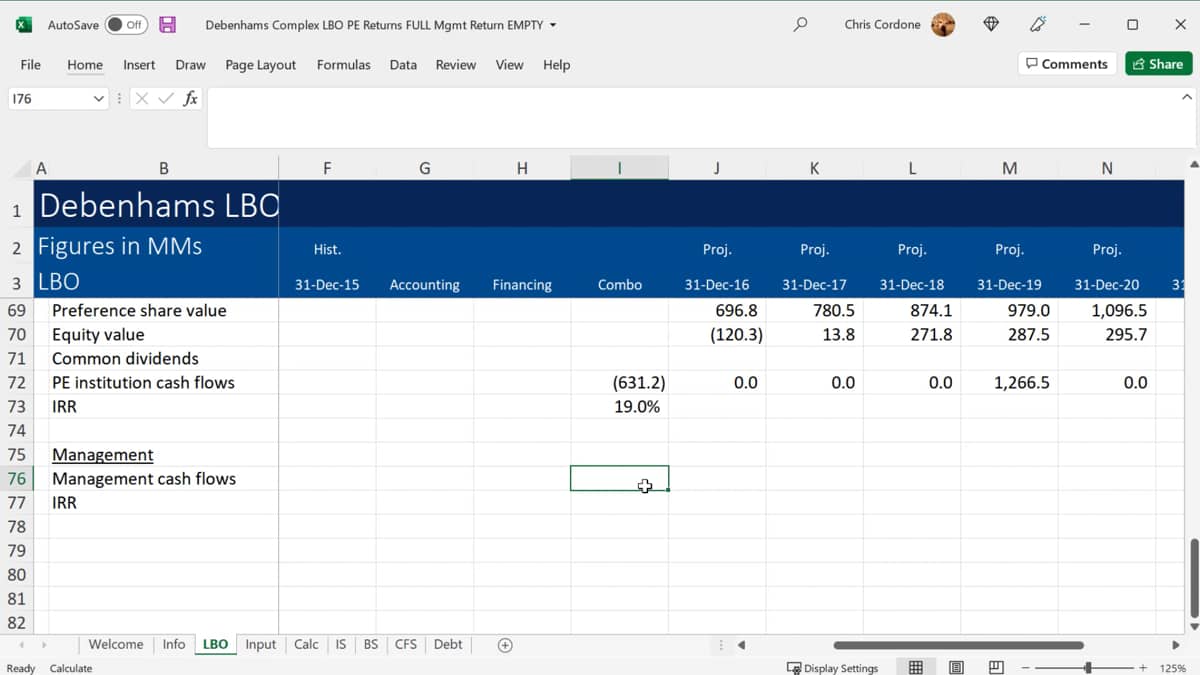Switch to the CFS sheet tab
This screenshot has height=675, width=1200.
pos(406,644)
